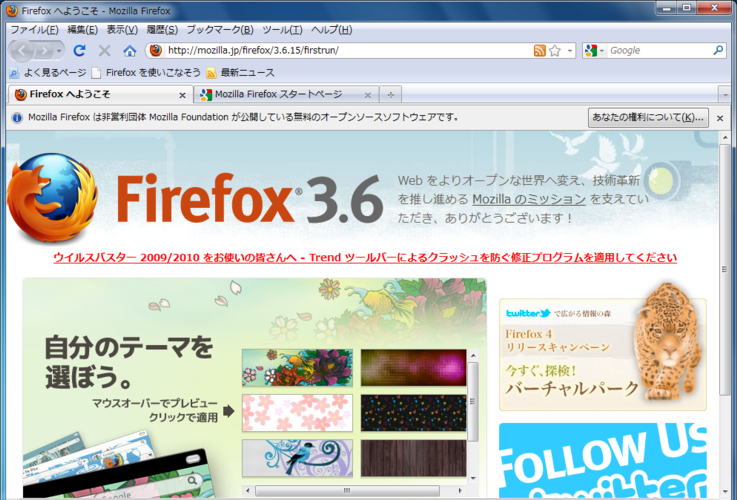
Task: Close the Mozilla Firefox スタートページ tab
Action: pyautogui.click(x=368, y=95)
